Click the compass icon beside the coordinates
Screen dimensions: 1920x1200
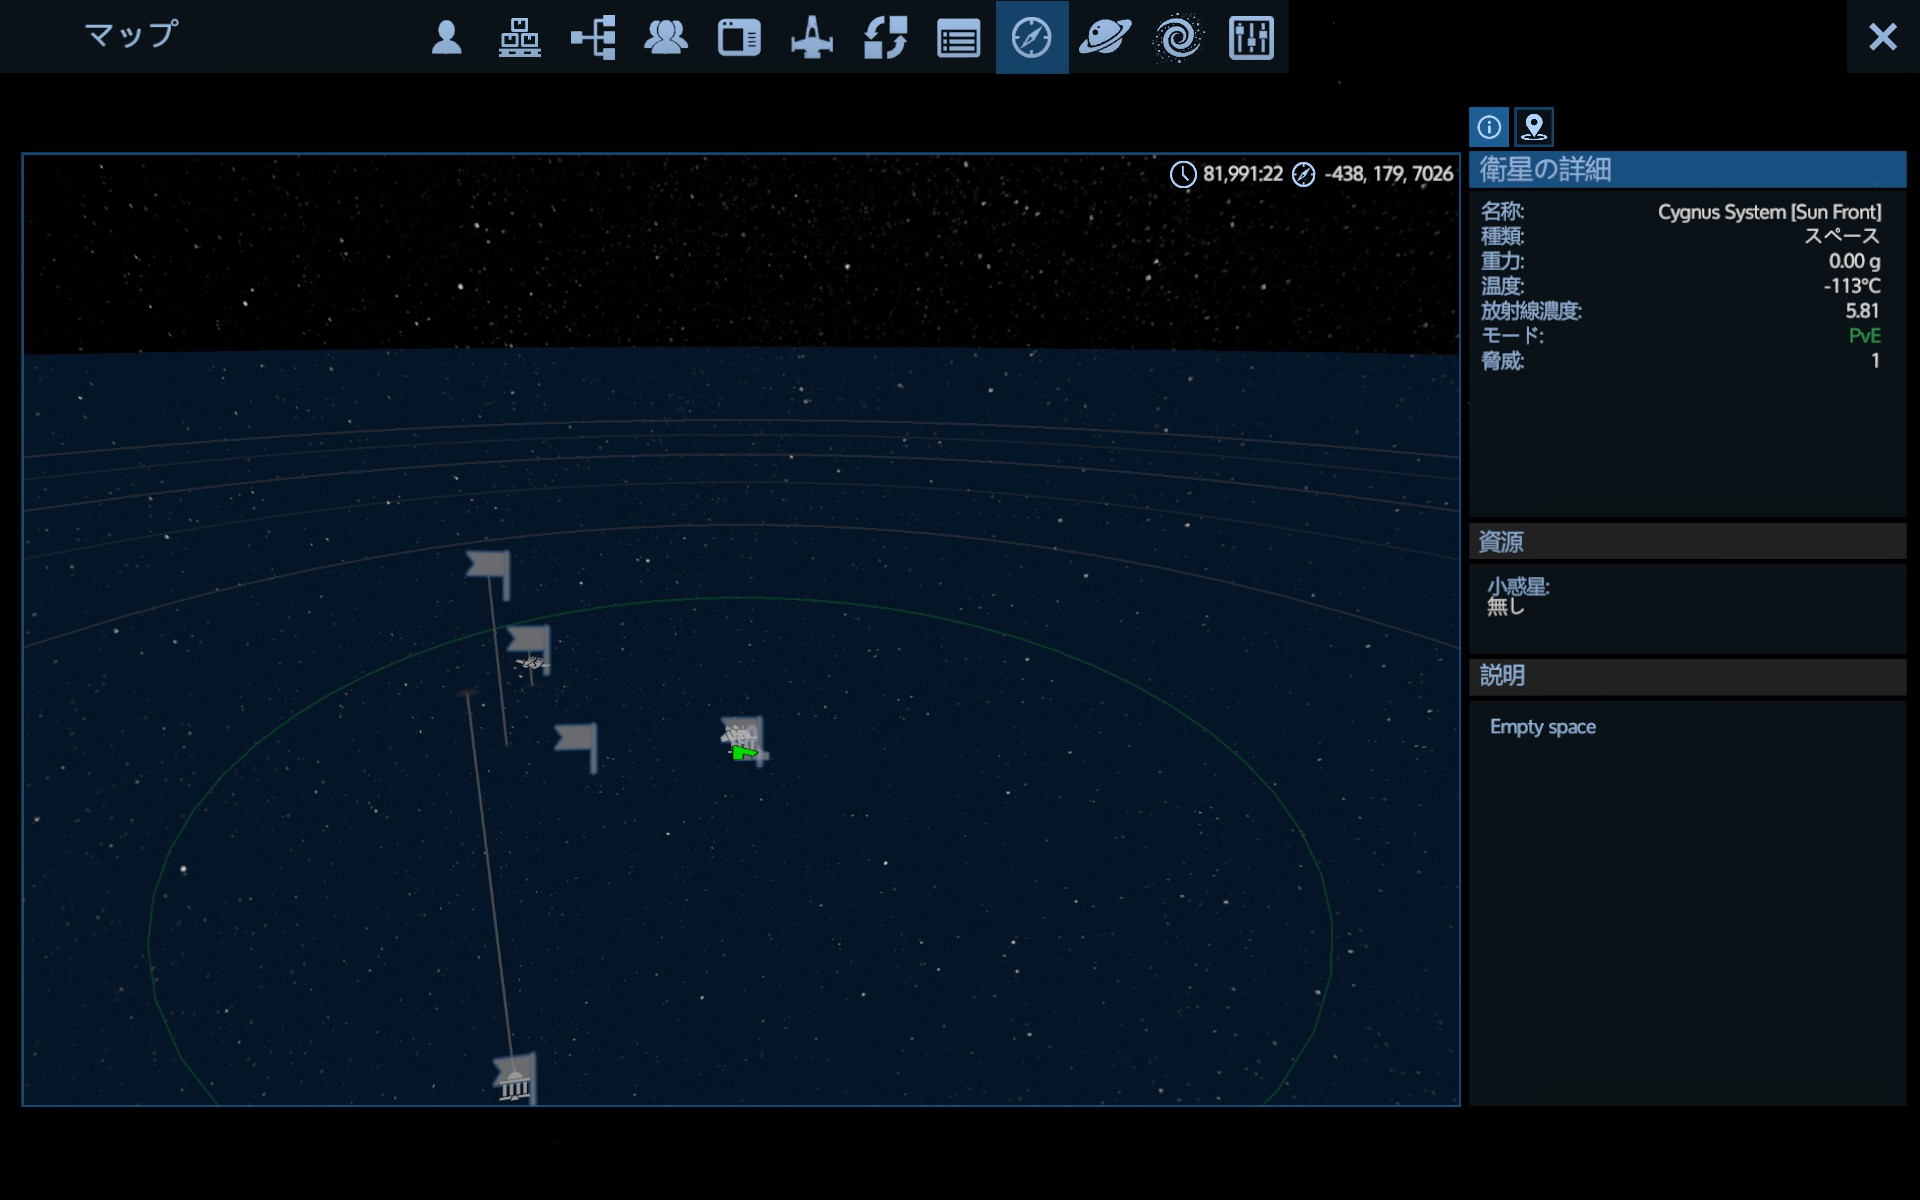click(1303, 175)
